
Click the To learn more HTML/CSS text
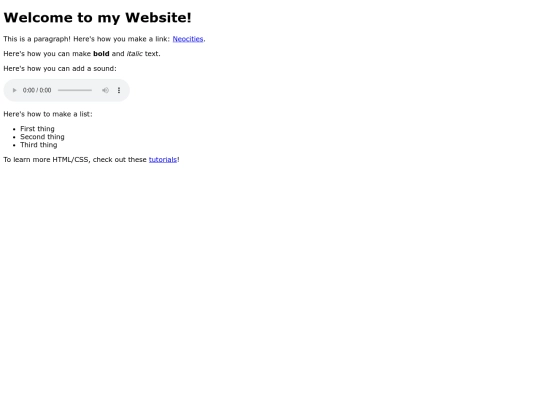[47, 159]
